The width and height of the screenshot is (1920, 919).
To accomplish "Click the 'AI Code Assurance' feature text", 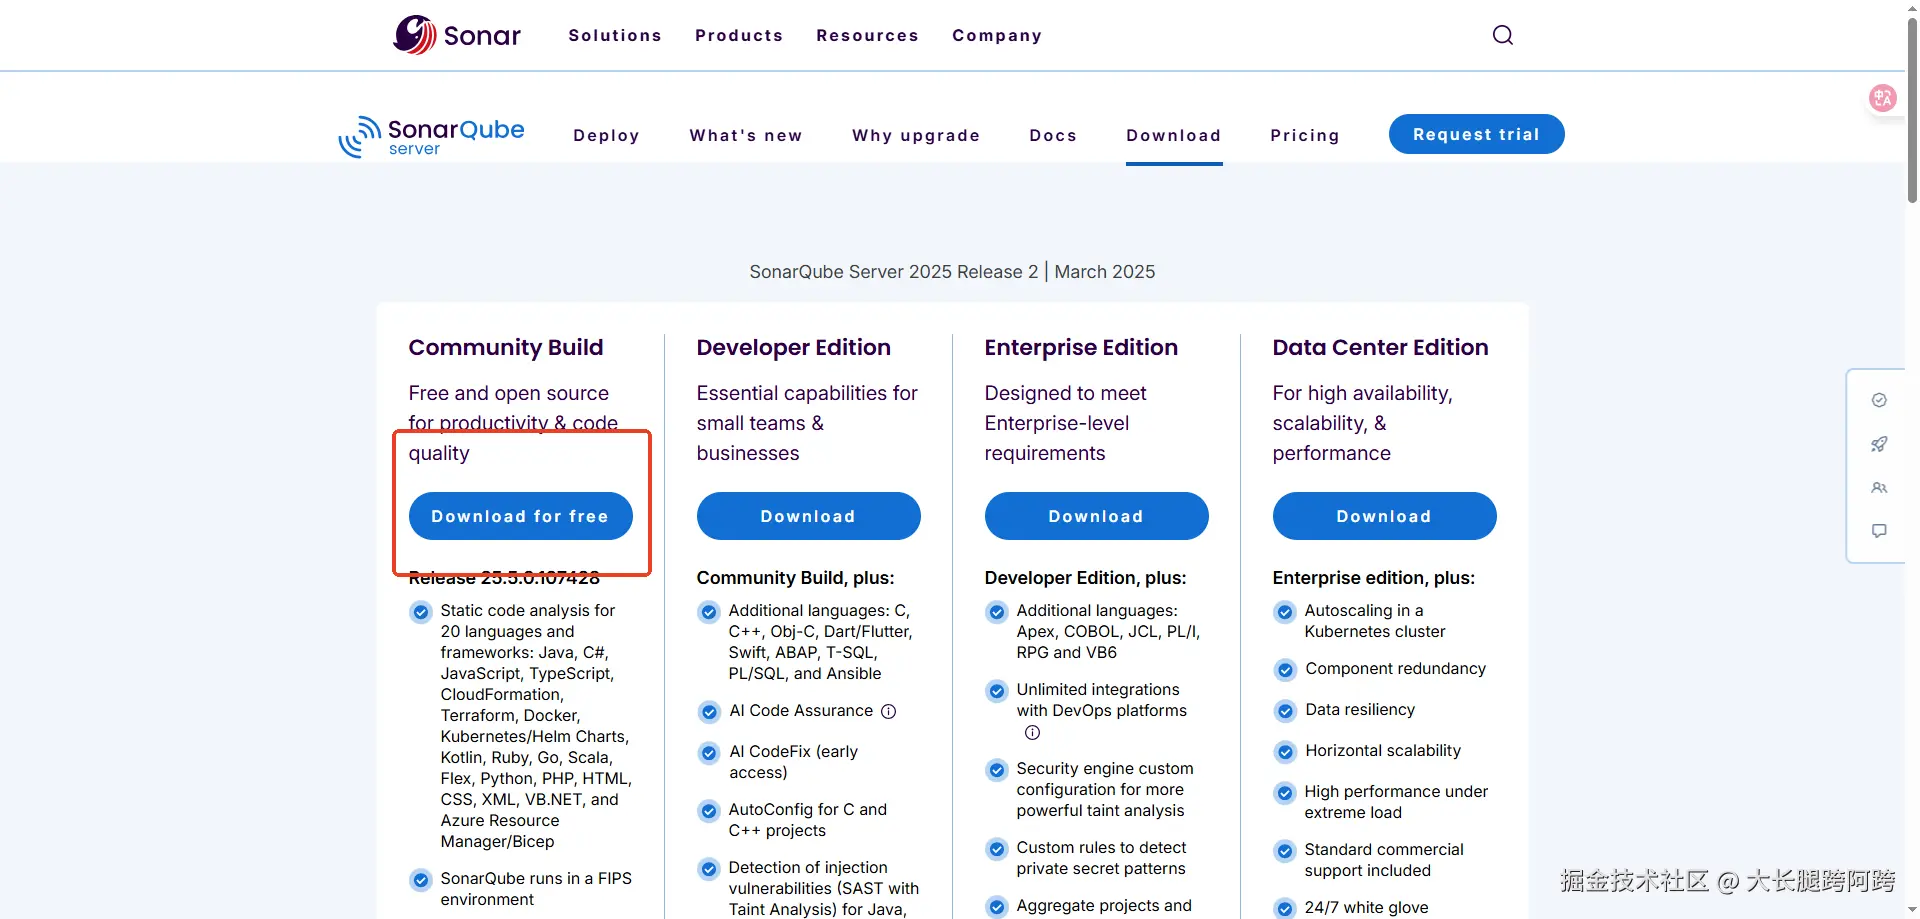I will pos(801,711).
